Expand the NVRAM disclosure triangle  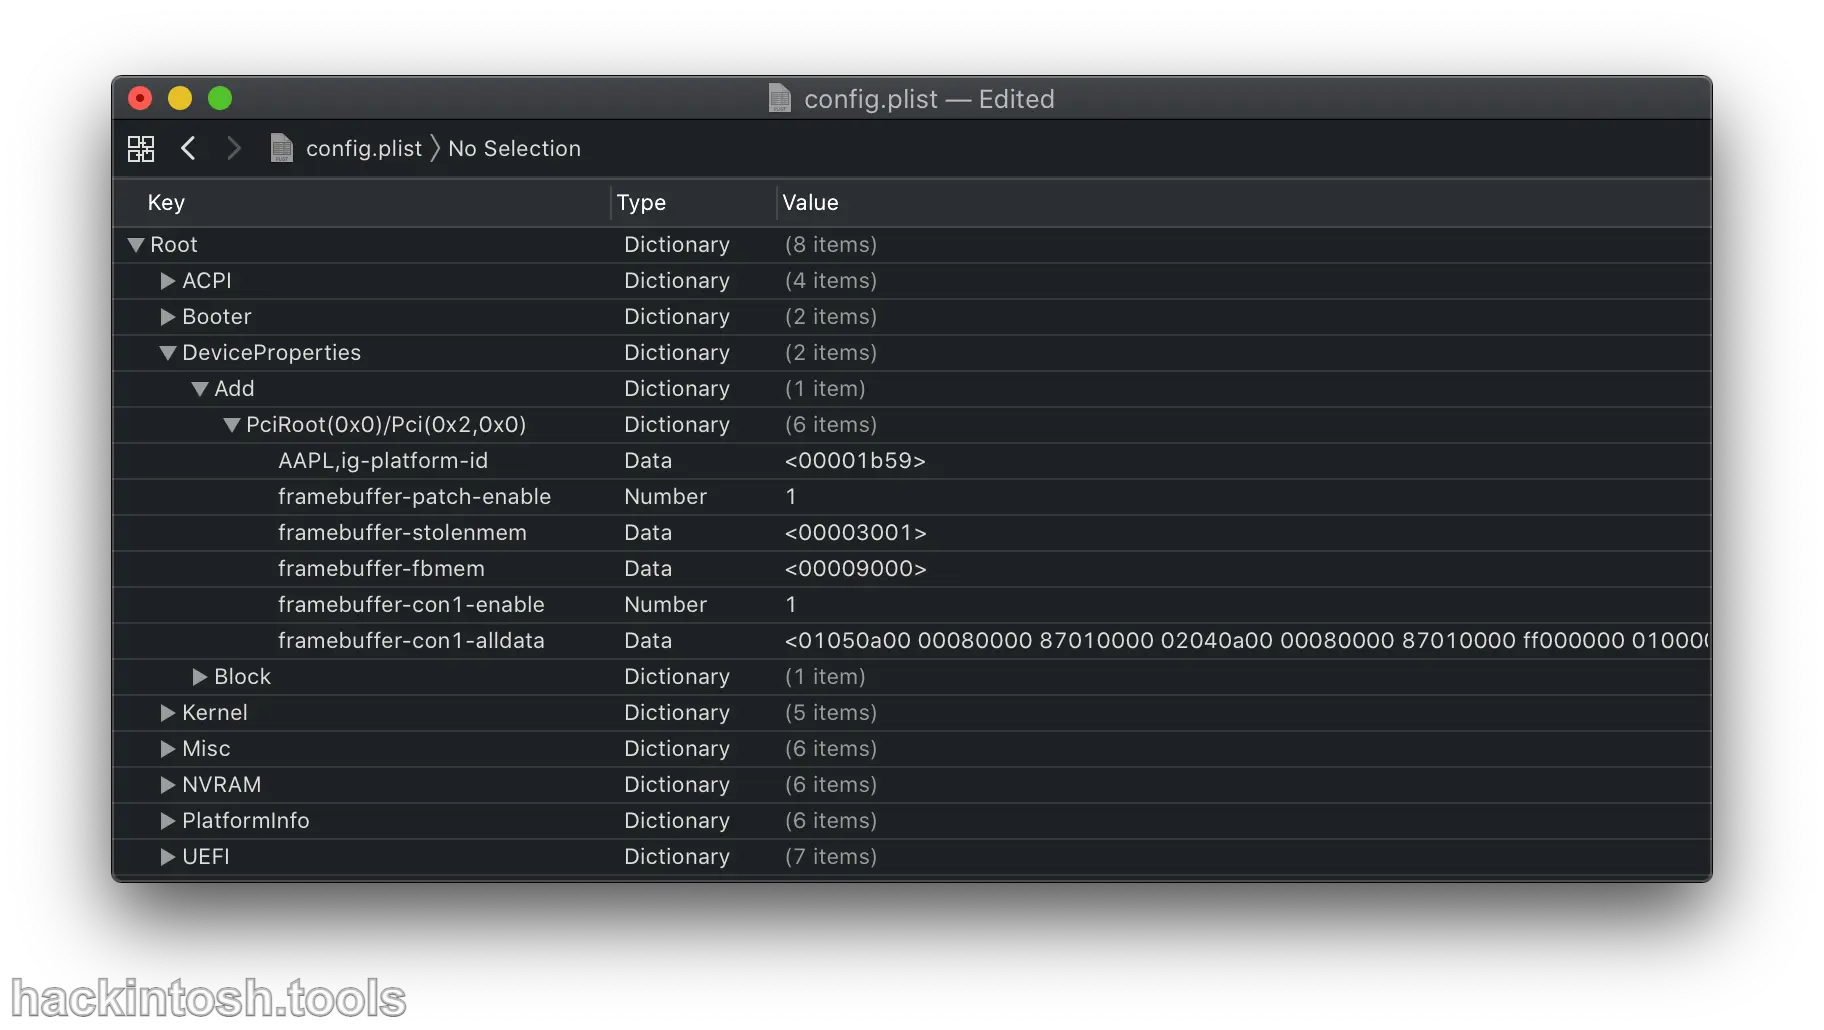point(168,785)
